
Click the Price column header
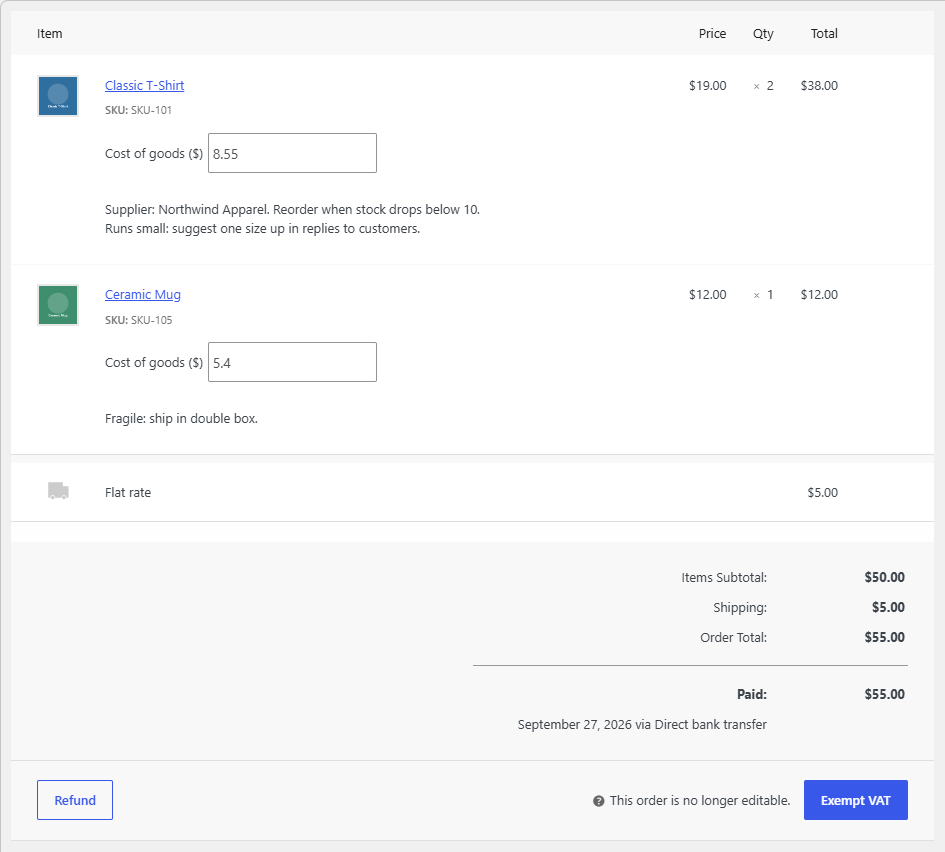[712, 34]
